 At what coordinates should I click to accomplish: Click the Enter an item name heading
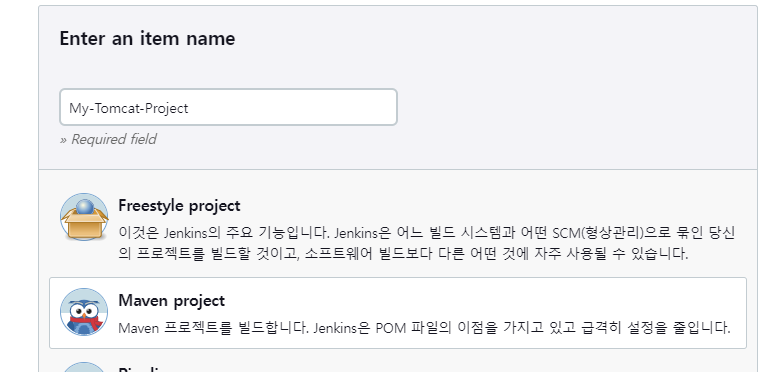(147, 39)
